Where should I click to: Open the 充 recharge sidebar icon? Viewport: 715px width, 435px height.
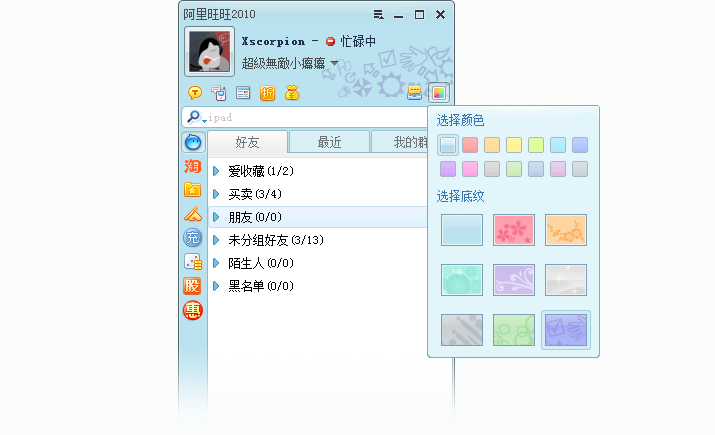pos(193,238)
